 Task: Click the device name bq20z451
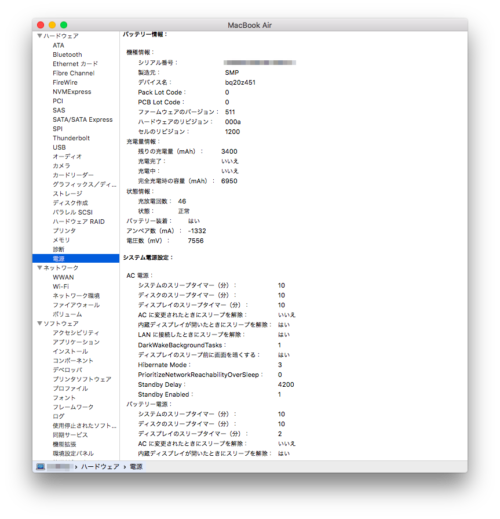[x=240, y=82]
